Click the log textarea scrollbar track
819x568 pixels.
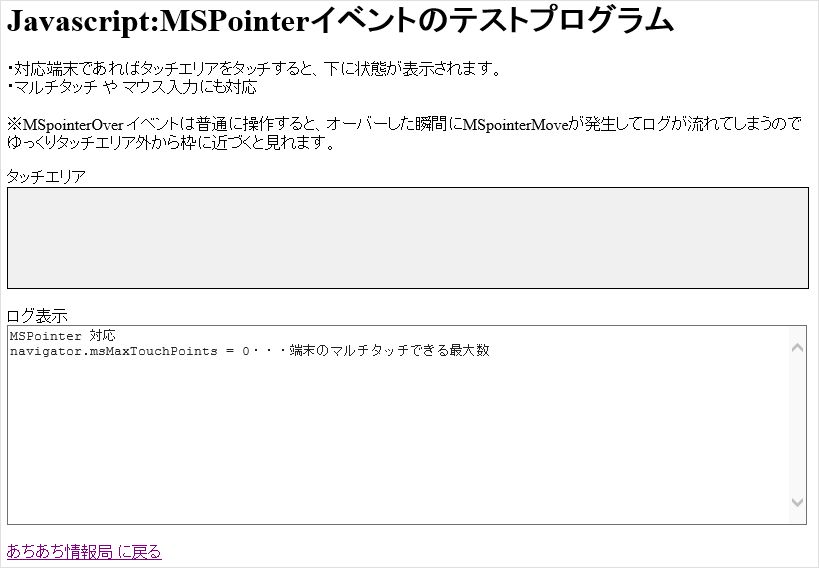(797, 425)
